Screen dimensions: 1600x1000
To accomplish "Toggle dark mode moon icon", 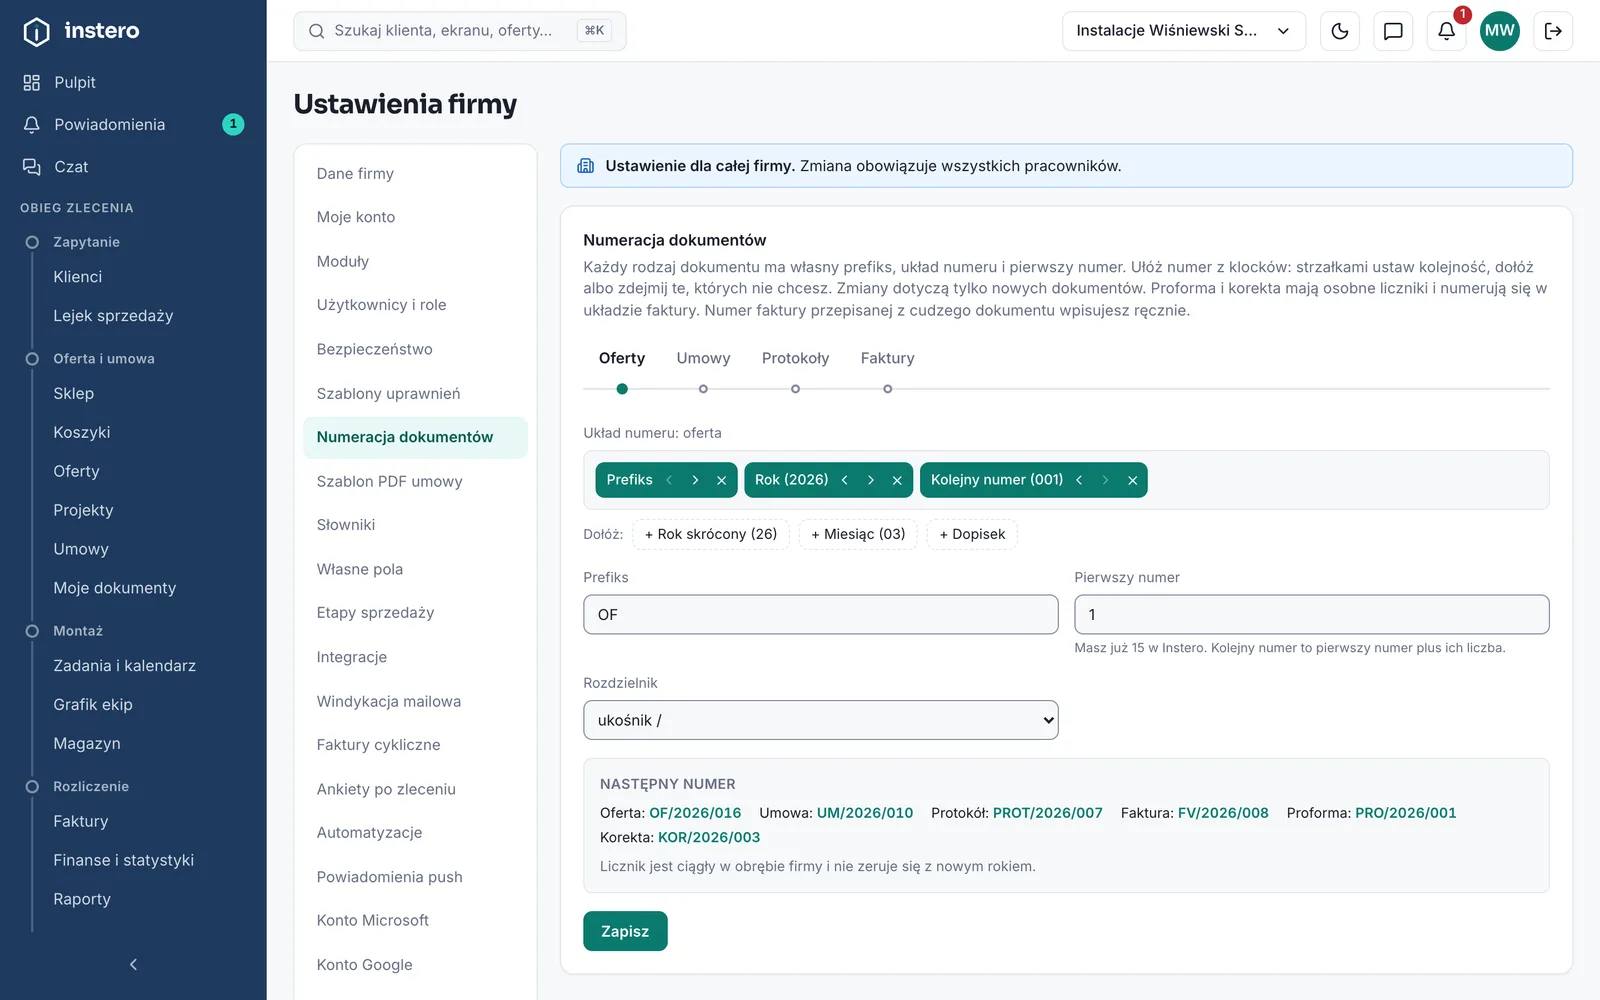I will pyautogui.click(x=1340, y=31).
